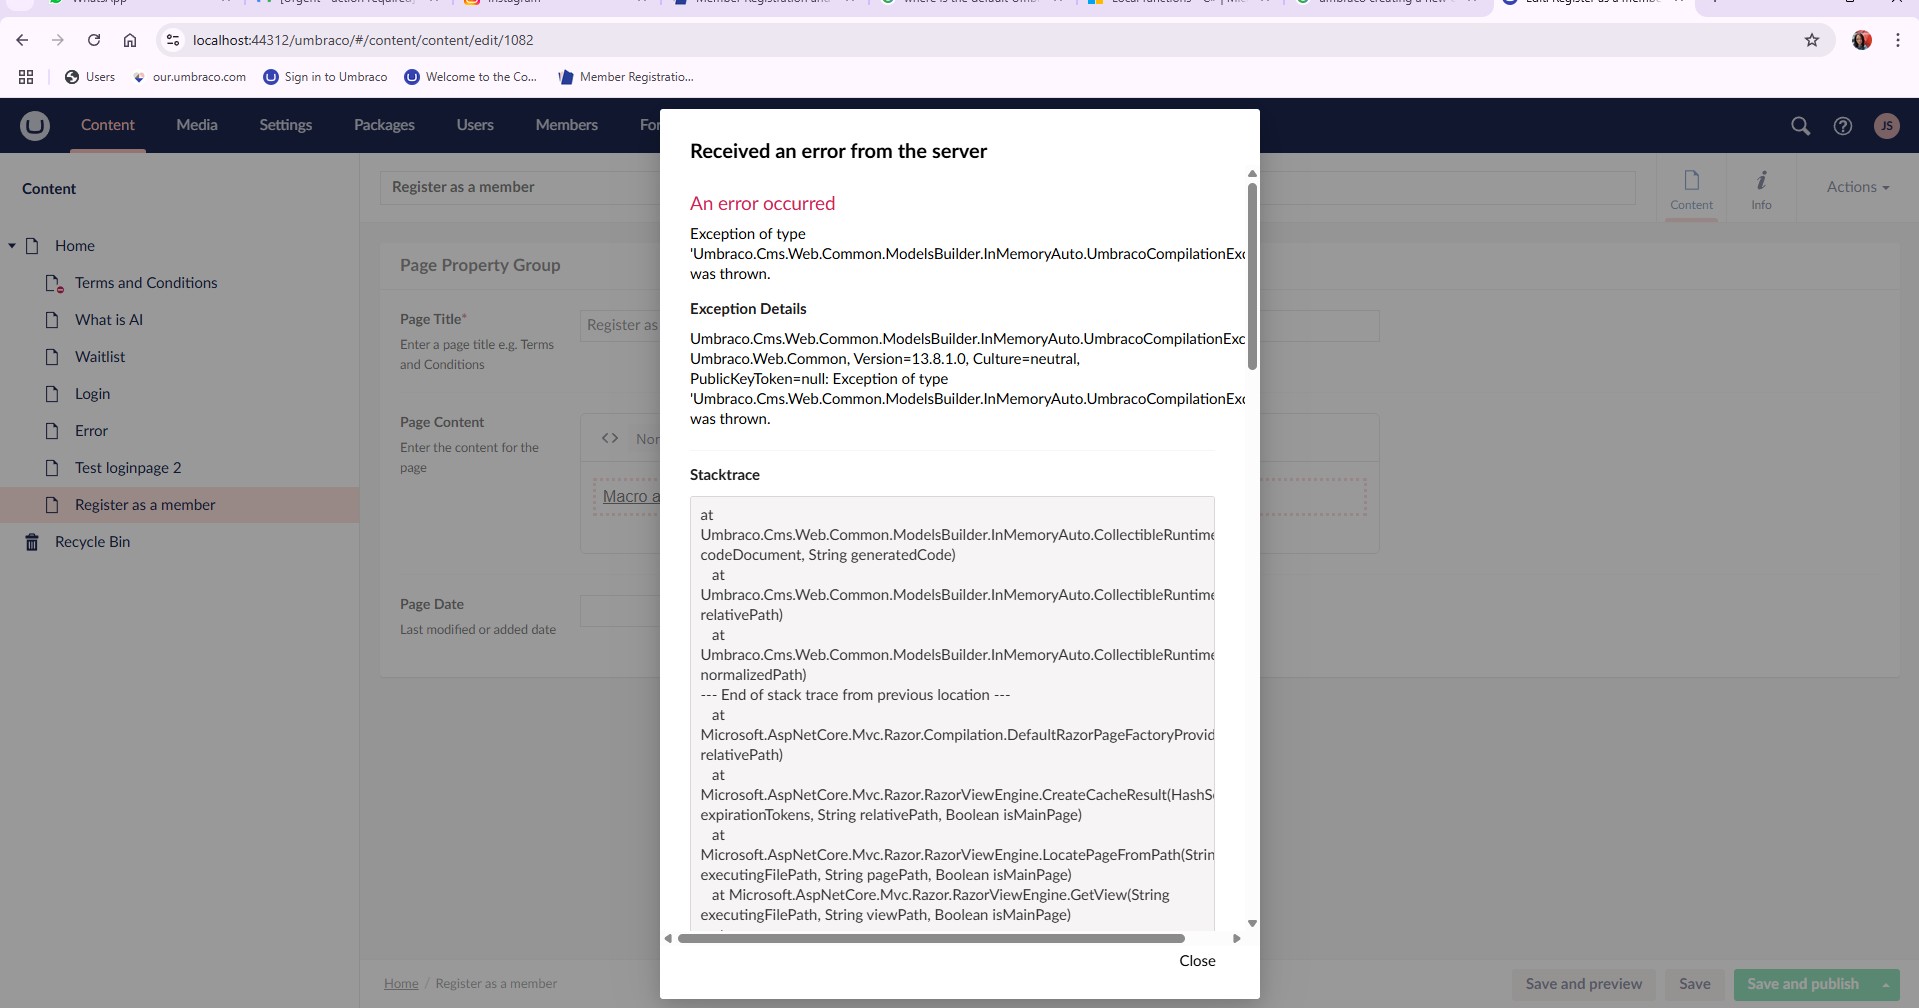Screen dimensions: 1919x1008
Task: Click the Info app icon
Action: click(1761, 180)
